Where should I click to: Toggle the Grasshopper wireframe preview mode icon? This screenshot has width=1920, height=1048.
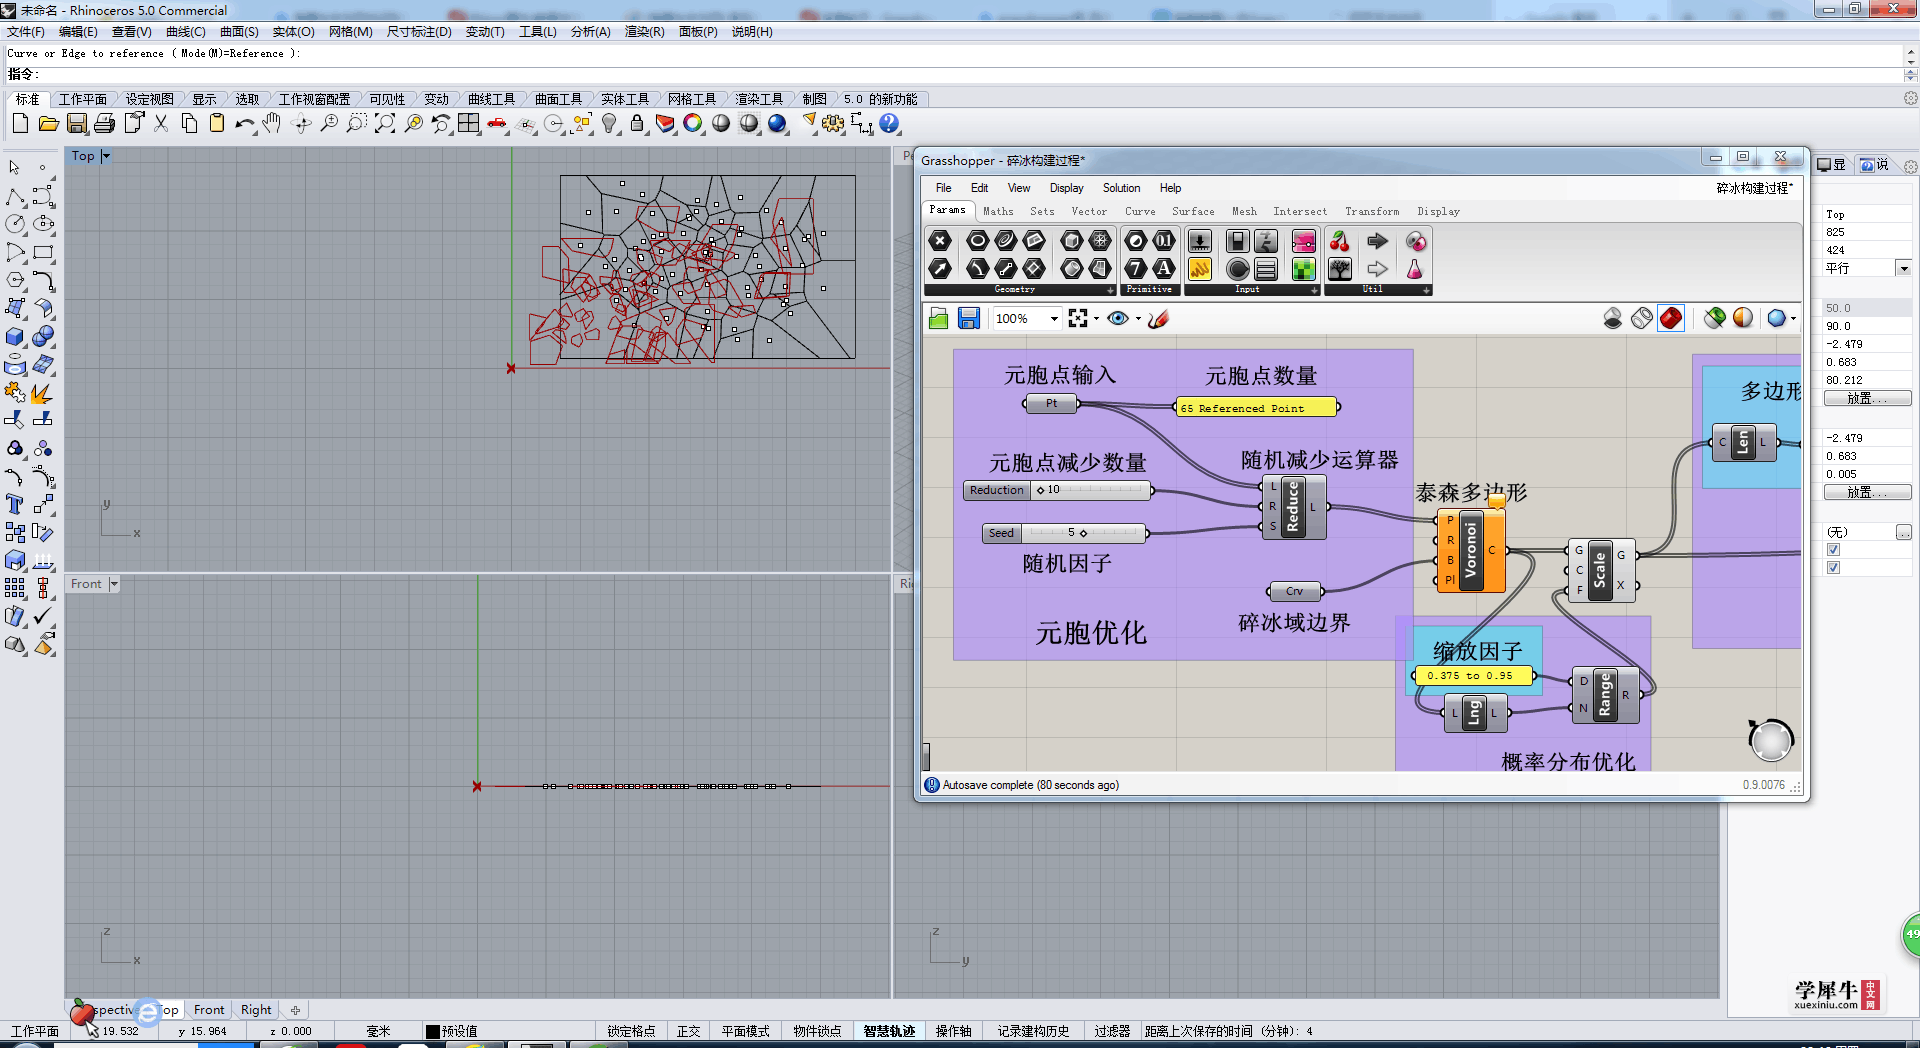pos(1642,318)
